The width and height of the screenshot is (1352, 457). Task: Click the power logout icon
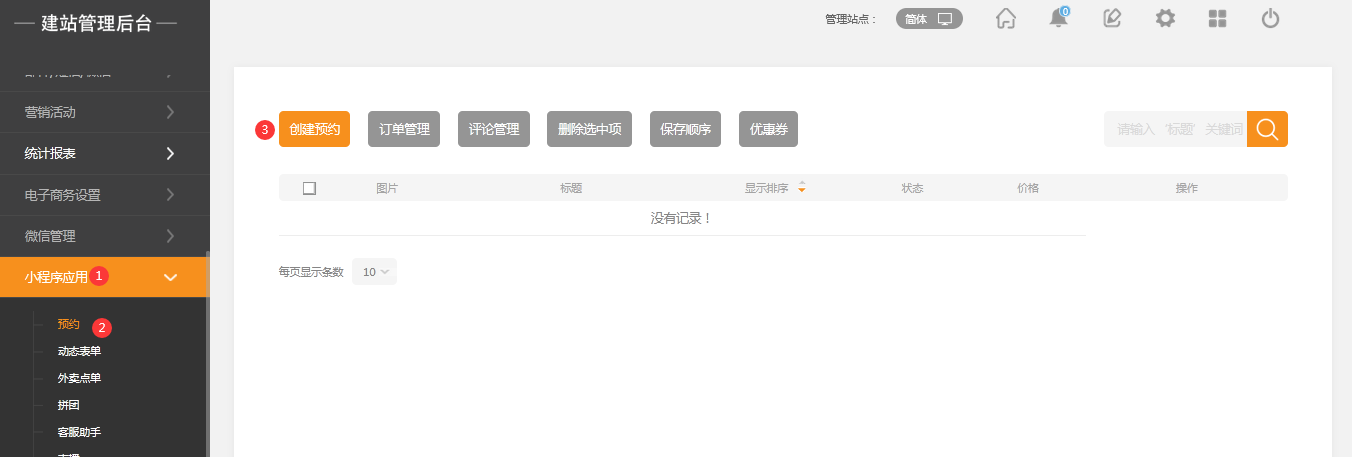coord(1270,19)
